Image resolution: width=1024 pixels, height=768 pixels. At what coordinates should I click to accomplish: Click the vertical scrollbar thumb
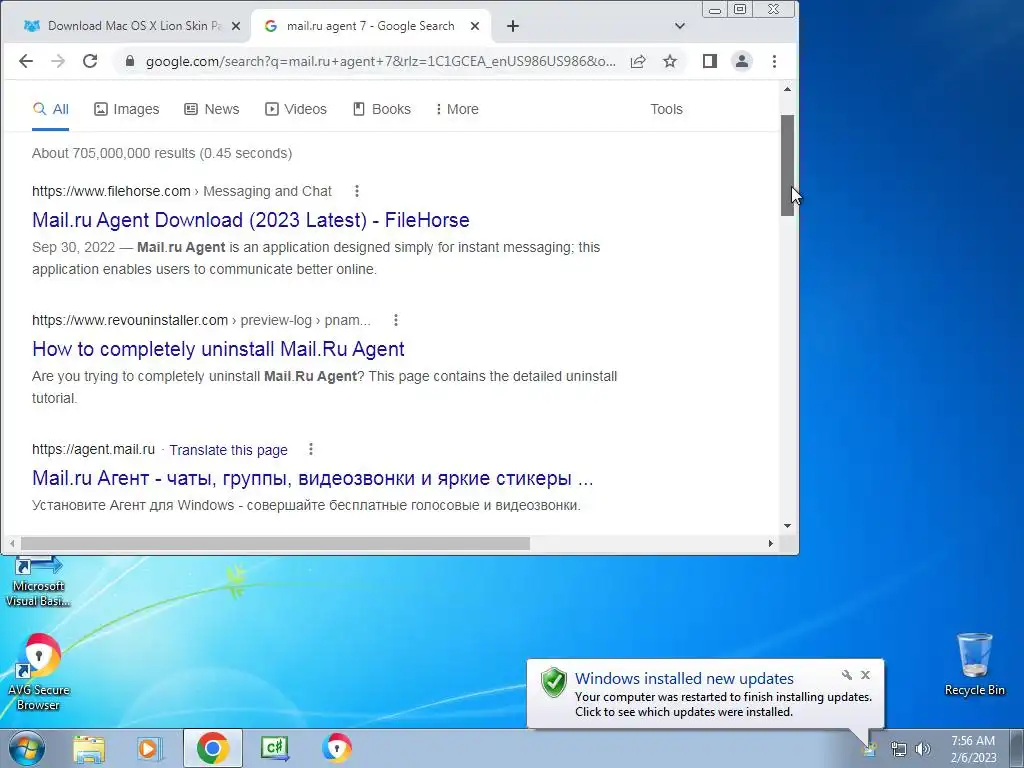[x=788, y=165]
